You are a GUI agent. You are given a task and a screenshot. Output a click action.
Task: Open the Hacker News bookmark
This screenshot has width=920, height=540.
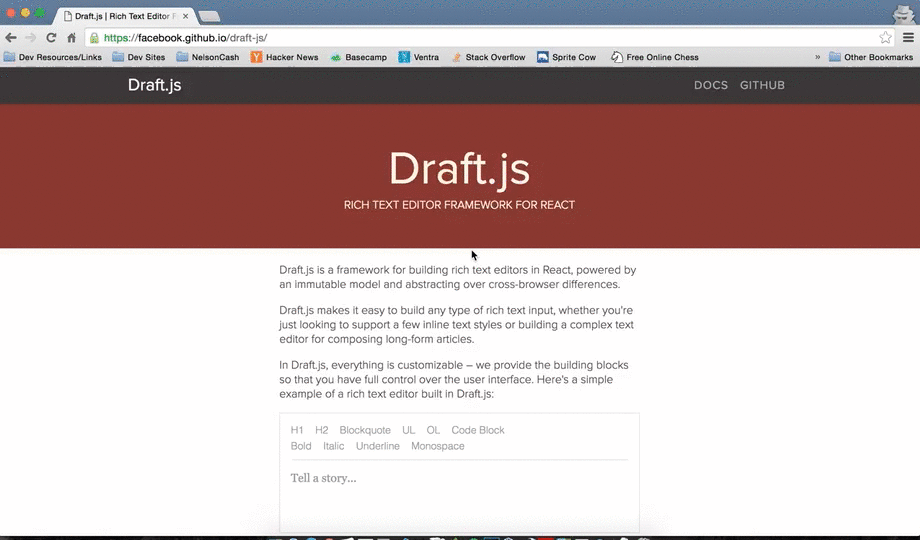pos(285,57)
